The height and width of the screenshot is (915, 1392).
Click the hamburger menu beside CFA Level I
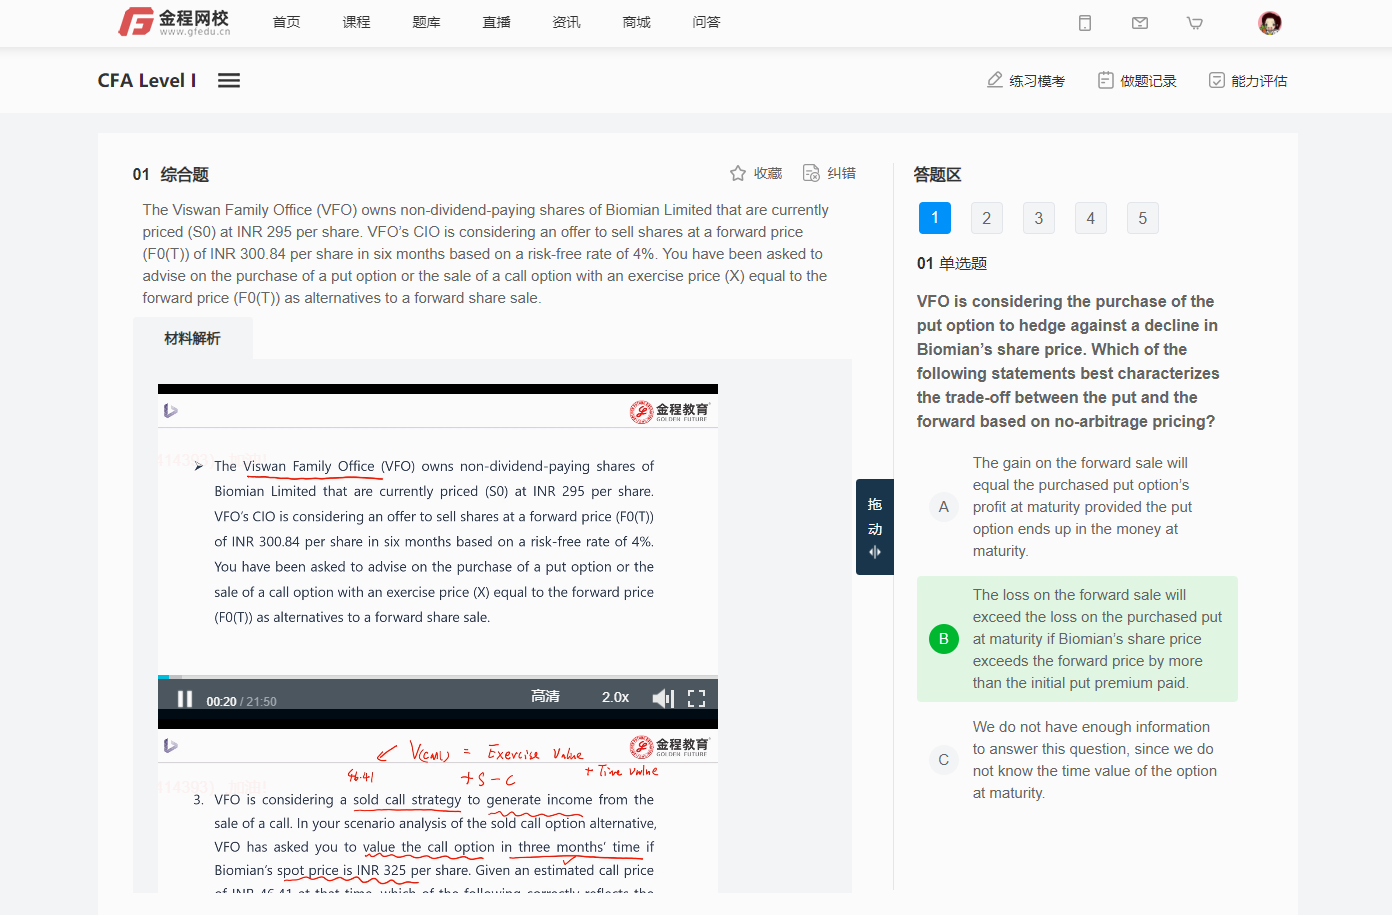tap(229, 81)
